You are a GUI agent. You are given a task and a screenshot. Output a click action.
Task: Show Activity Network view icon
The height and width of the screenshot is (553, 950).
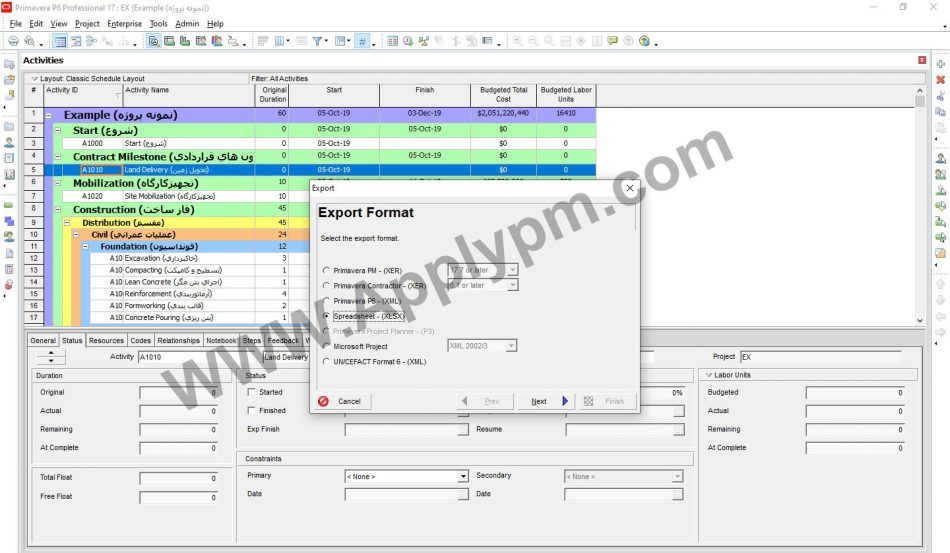click(x=91, y=41)
